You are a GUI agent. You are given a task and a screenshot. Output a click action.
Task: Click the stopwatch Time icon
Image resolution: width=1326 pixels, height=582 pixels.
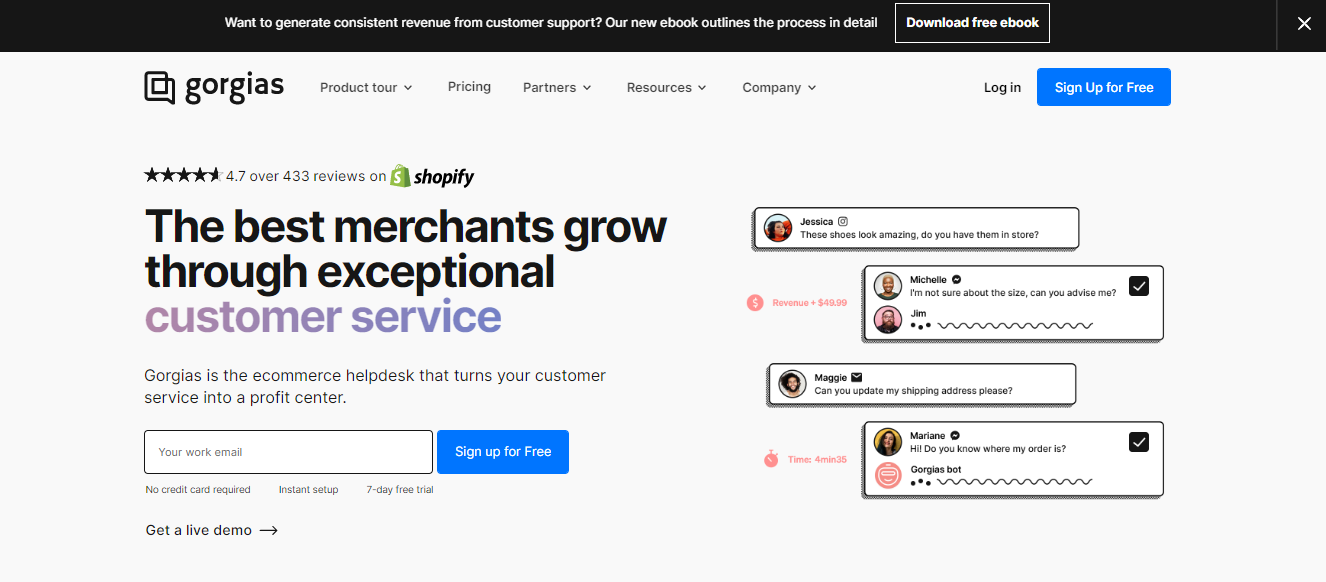tap(771, 459)
